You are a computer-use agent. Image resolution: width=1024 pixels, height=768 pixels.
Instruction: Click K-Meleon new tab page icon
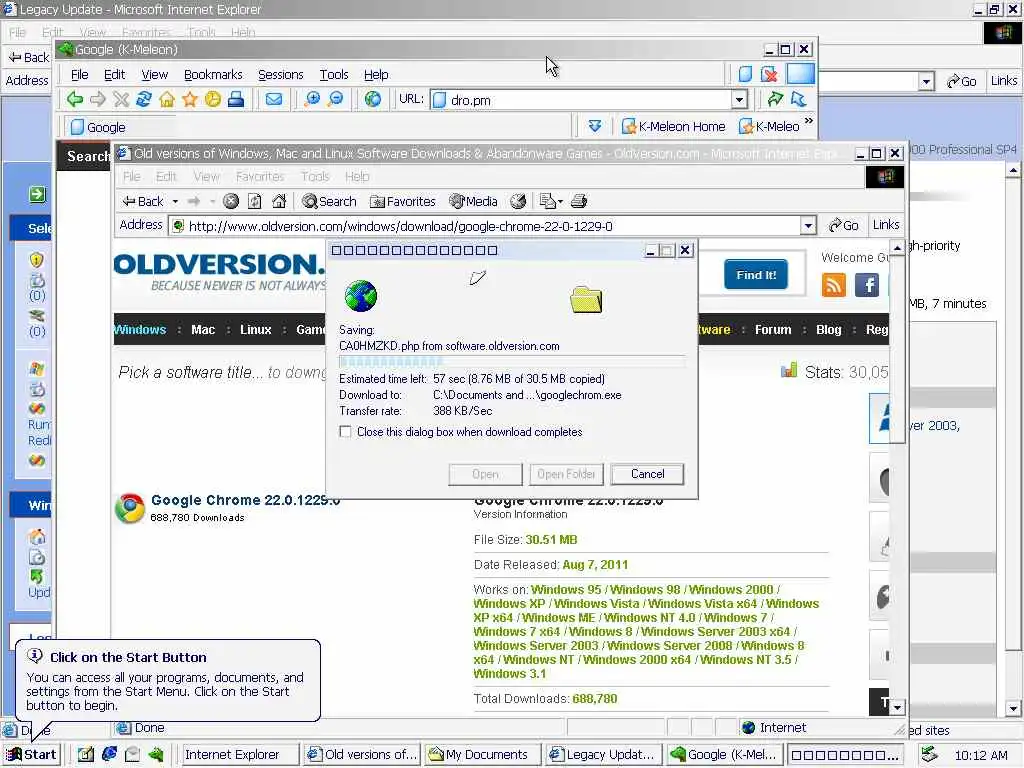[745, 74]
